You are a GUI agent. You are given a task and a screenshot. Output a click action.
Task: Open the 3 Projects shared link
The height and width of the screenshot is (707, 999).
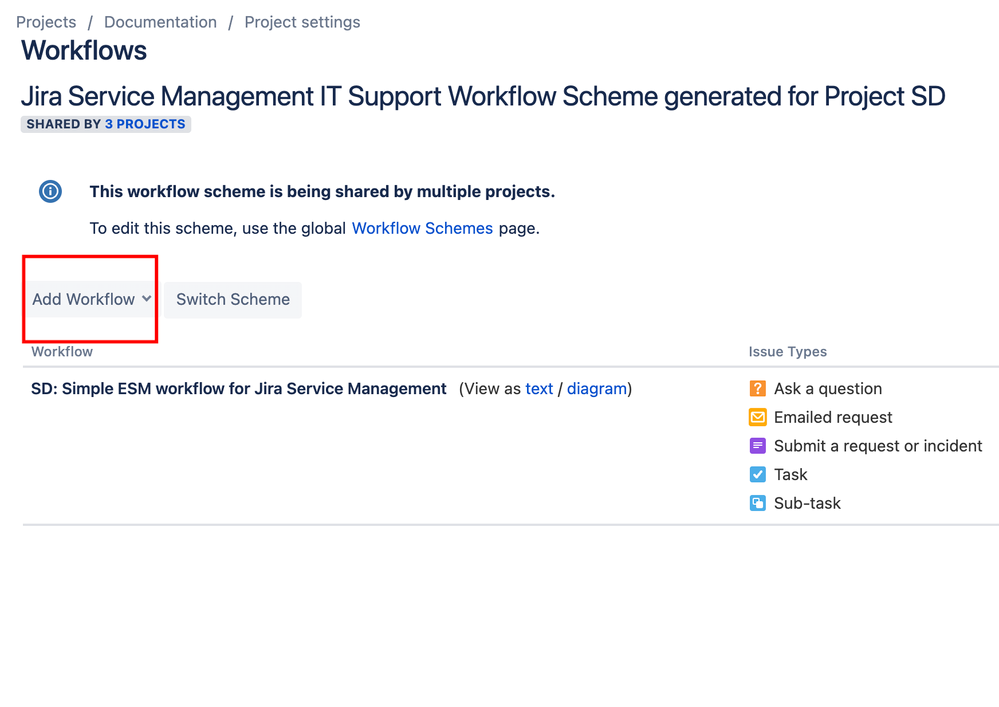point(145,124)
